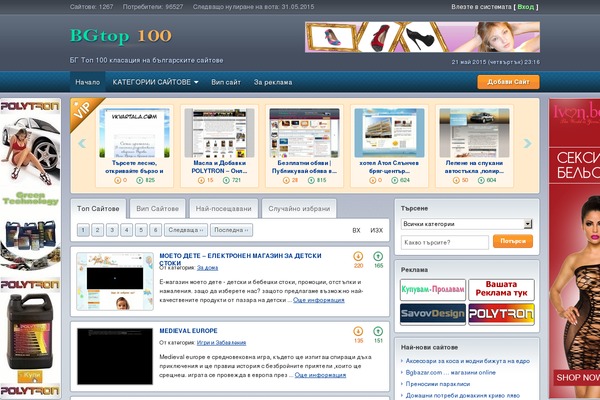The height and width of the screenshot is (400, 600).
Task: Click green up arrow beside 815
Action: pos(311,180)
